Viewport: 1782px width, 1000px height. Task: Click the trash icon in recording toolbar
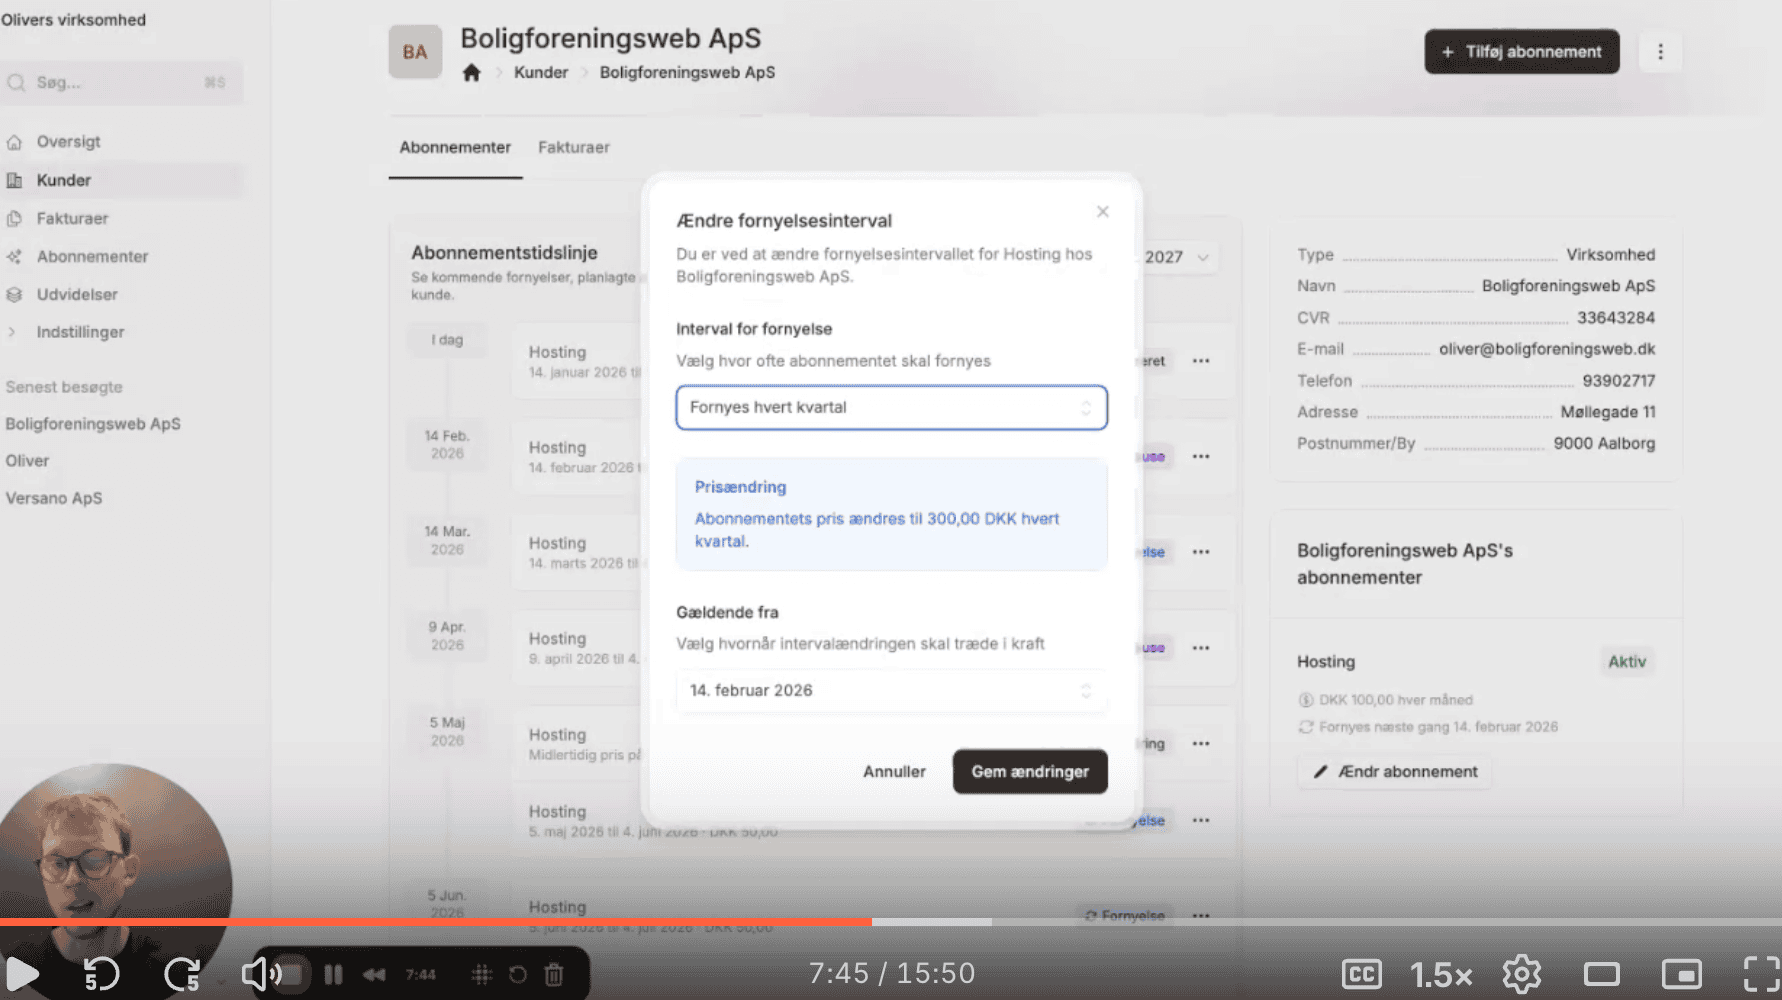click(554, 974)
